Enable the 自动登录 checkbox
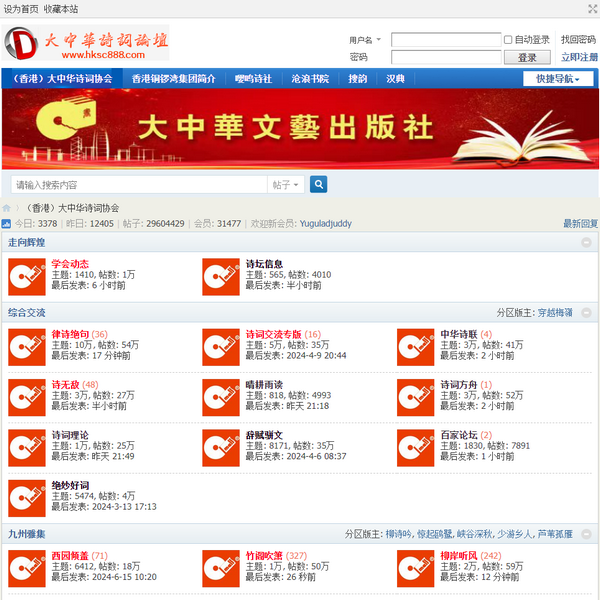Screen dimensions: 600x600 (x=509, y=40)
